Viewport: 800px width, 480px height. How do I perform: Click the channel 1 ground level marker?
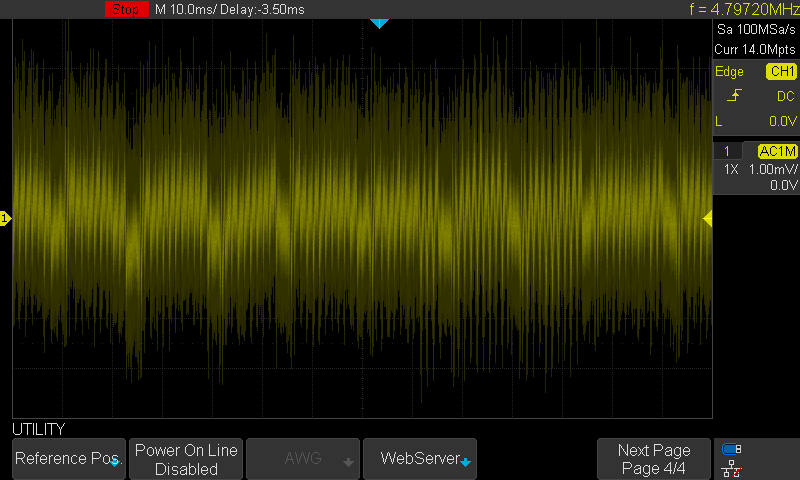tap(5, 218)
